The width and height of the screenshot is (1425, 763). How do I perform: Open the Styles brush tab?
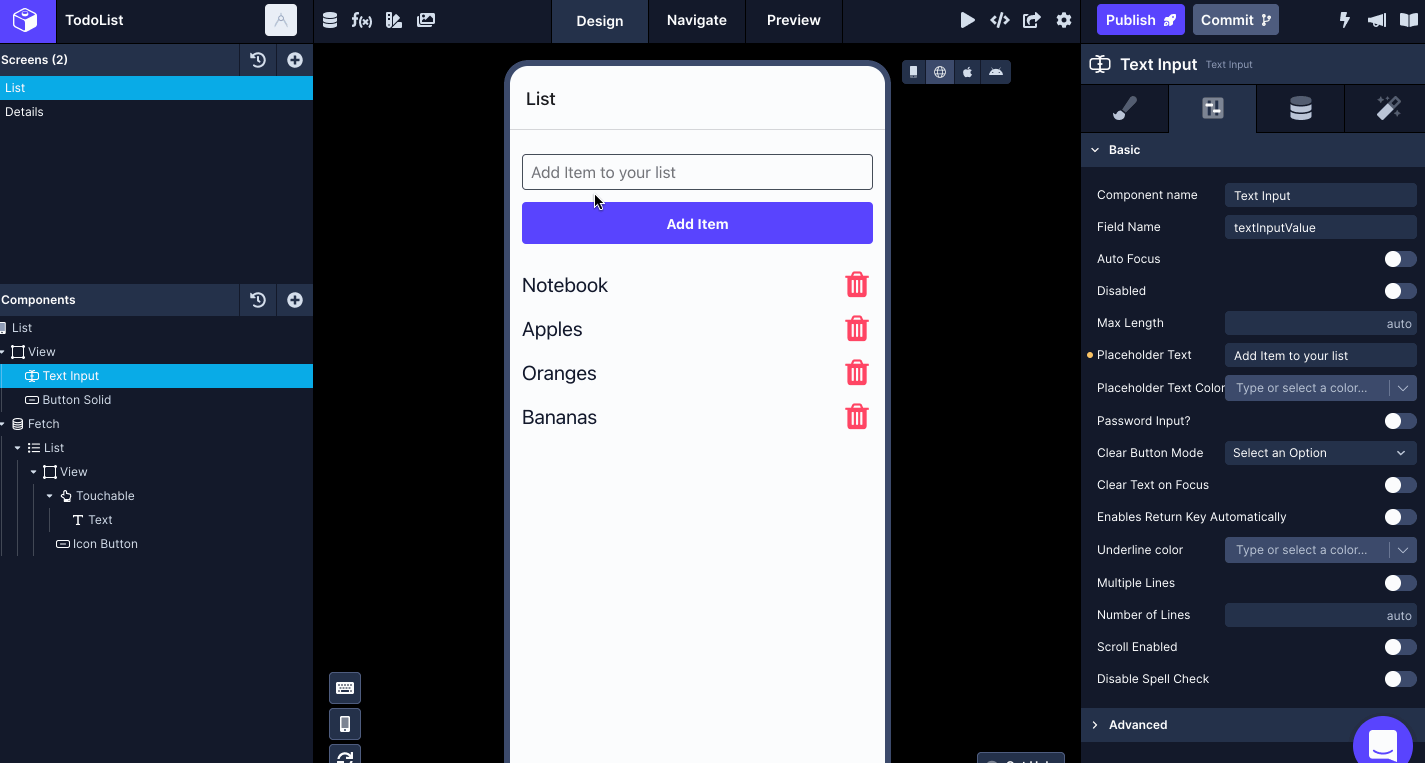tap(1125, 109)
